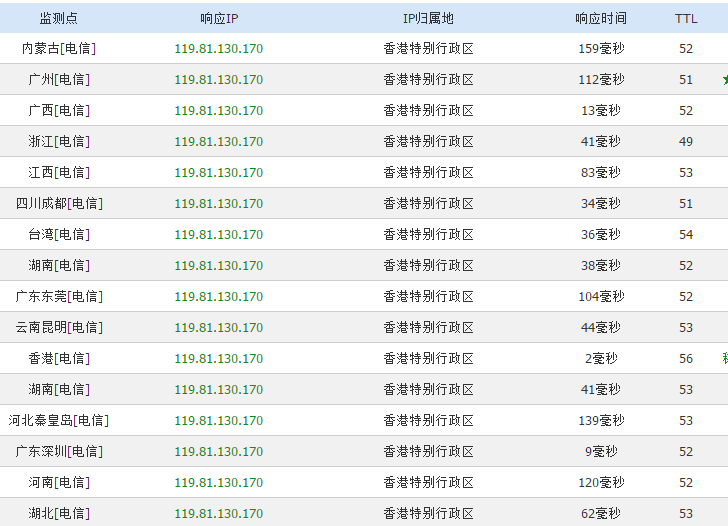
Task: Select the 湖北[电信] monitoring point
Action: (58, 513)
